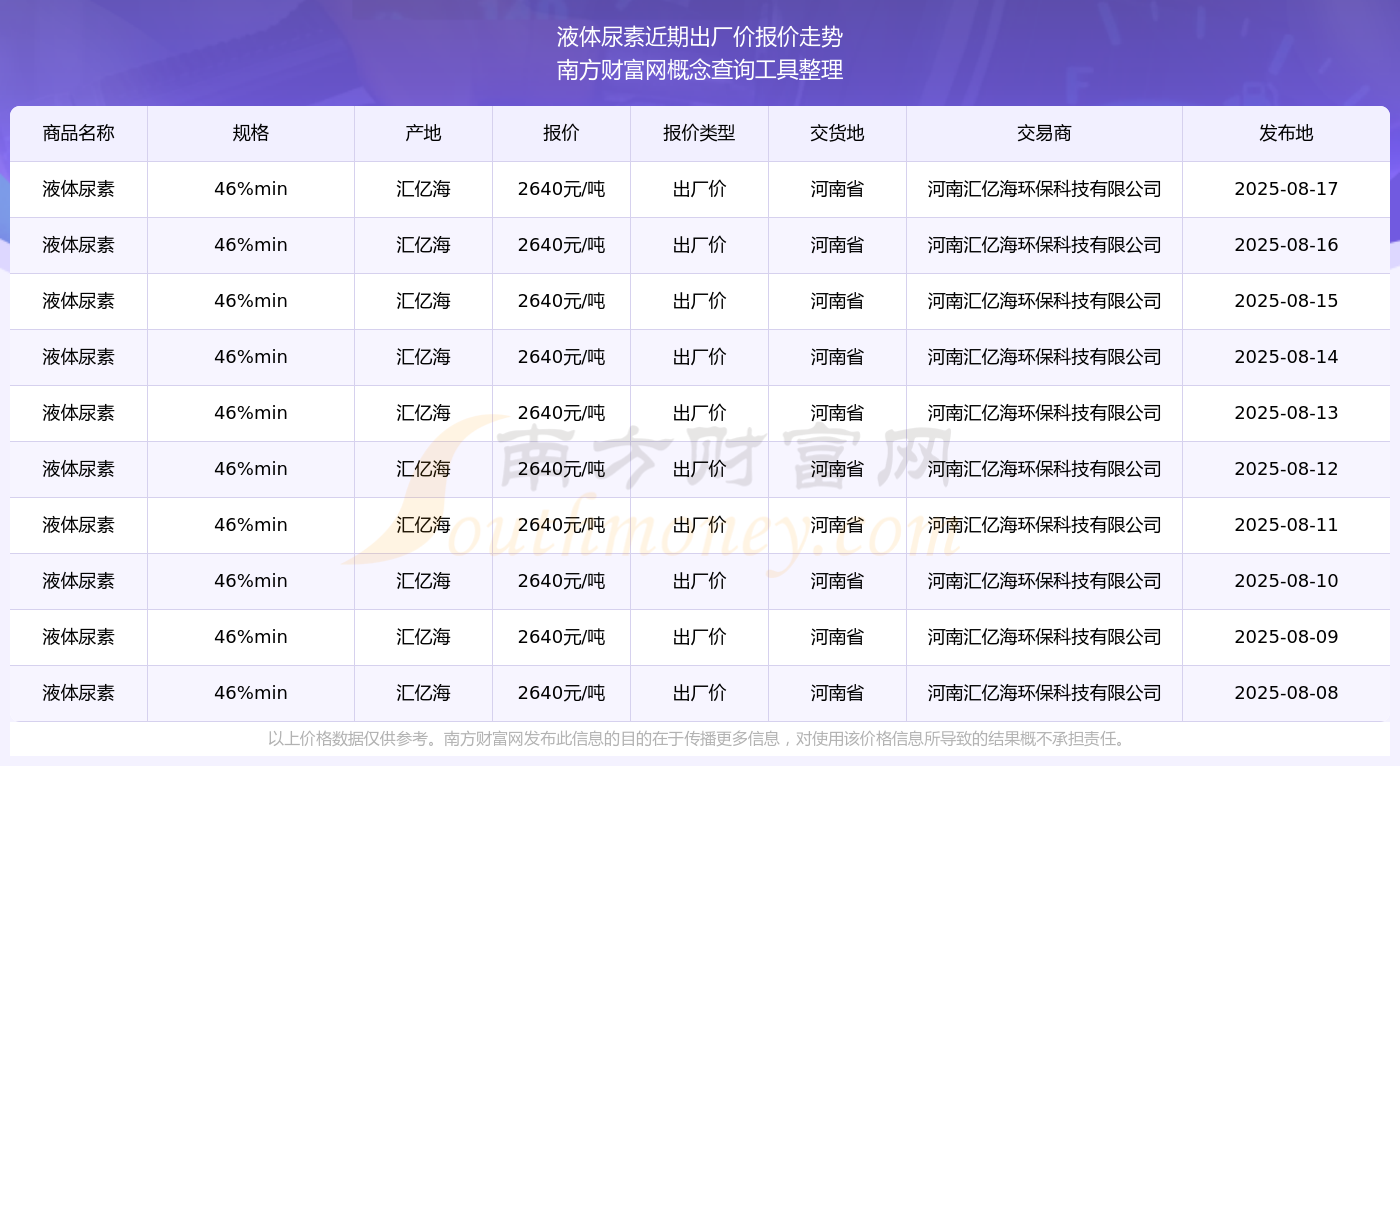Click 汇亿海 in the 2025-08-10 row
The width and height of the screenshot is (1400, 1205).
[423, 581]
